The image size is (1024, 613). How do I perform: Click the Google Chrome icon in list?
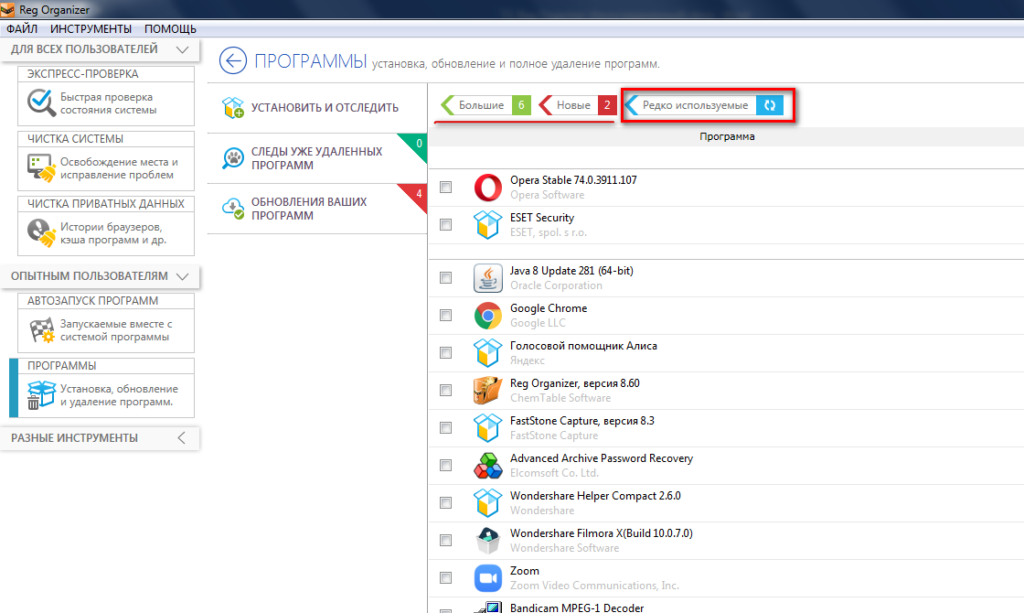tap(487, 316)
